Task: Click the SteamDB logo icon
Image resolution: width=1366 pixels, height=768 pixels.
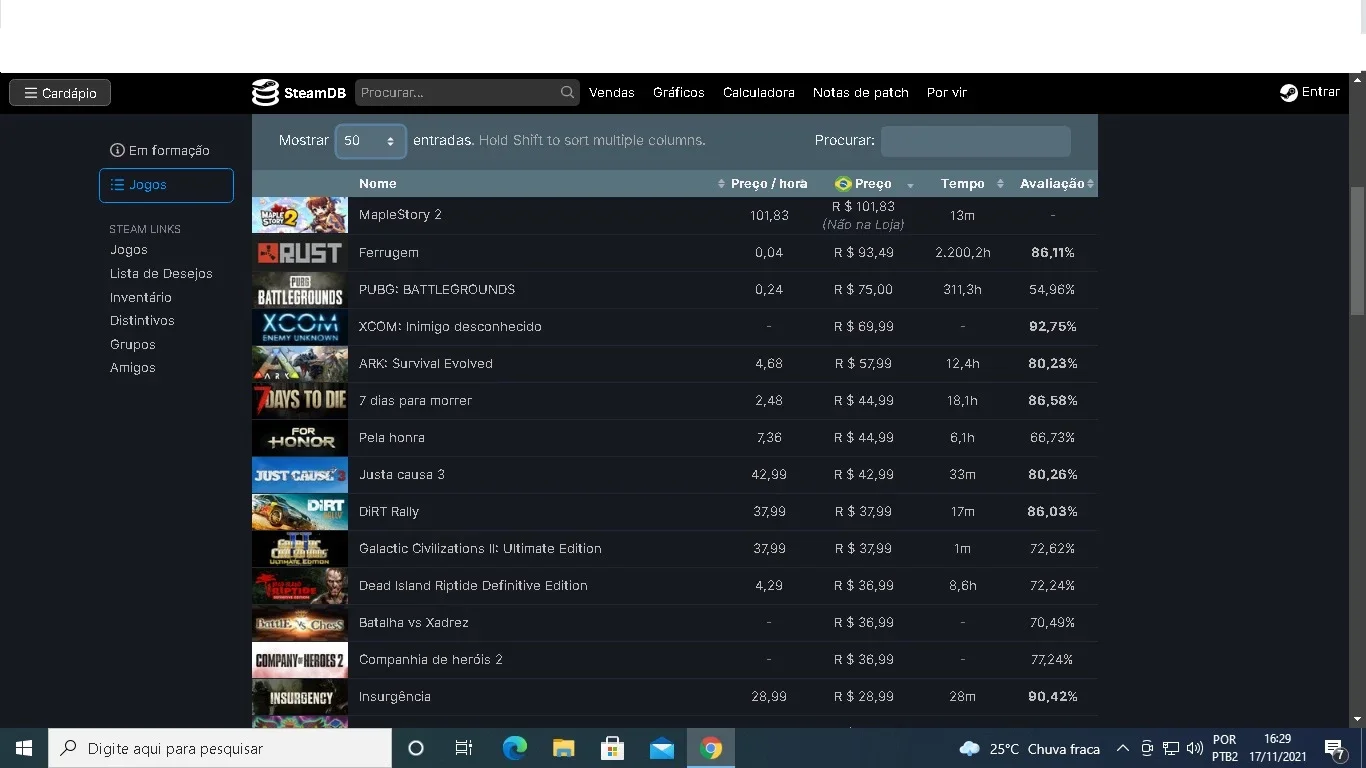Action: click(x=265, y=92)
